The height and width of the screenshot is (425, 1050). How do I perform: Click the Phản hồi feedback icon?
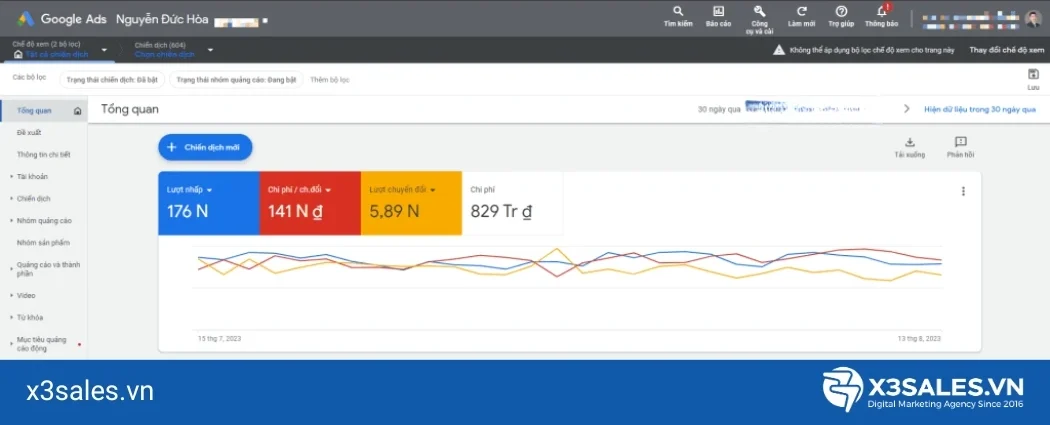[960, 142]
